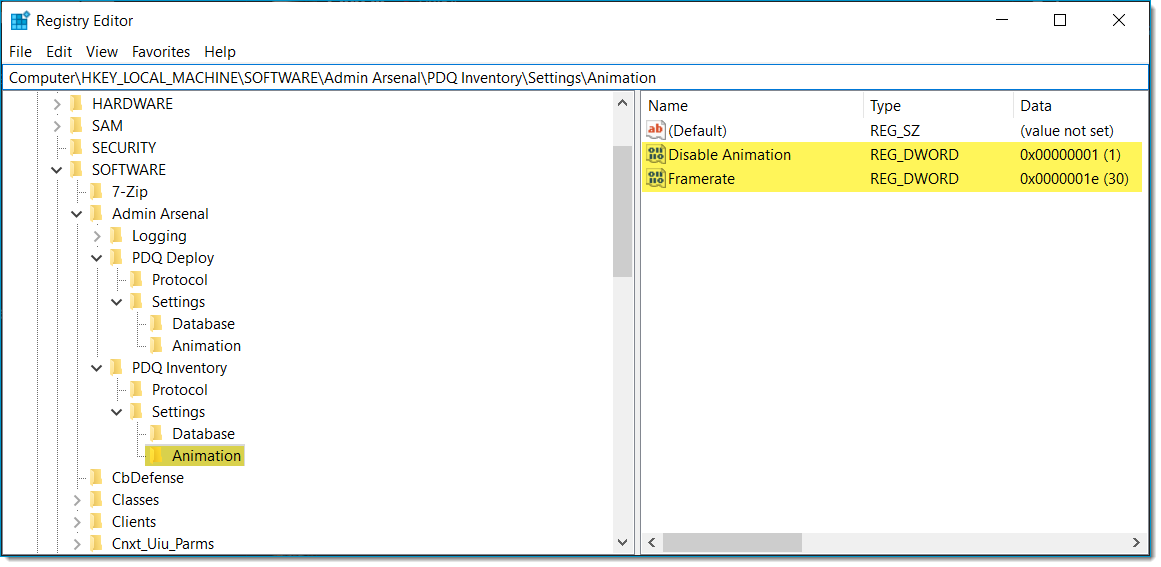Image resolution: width=1161 pixels, height=567 pixels.
Task: Click the (Default) string value icon
Action: [656, 130]
